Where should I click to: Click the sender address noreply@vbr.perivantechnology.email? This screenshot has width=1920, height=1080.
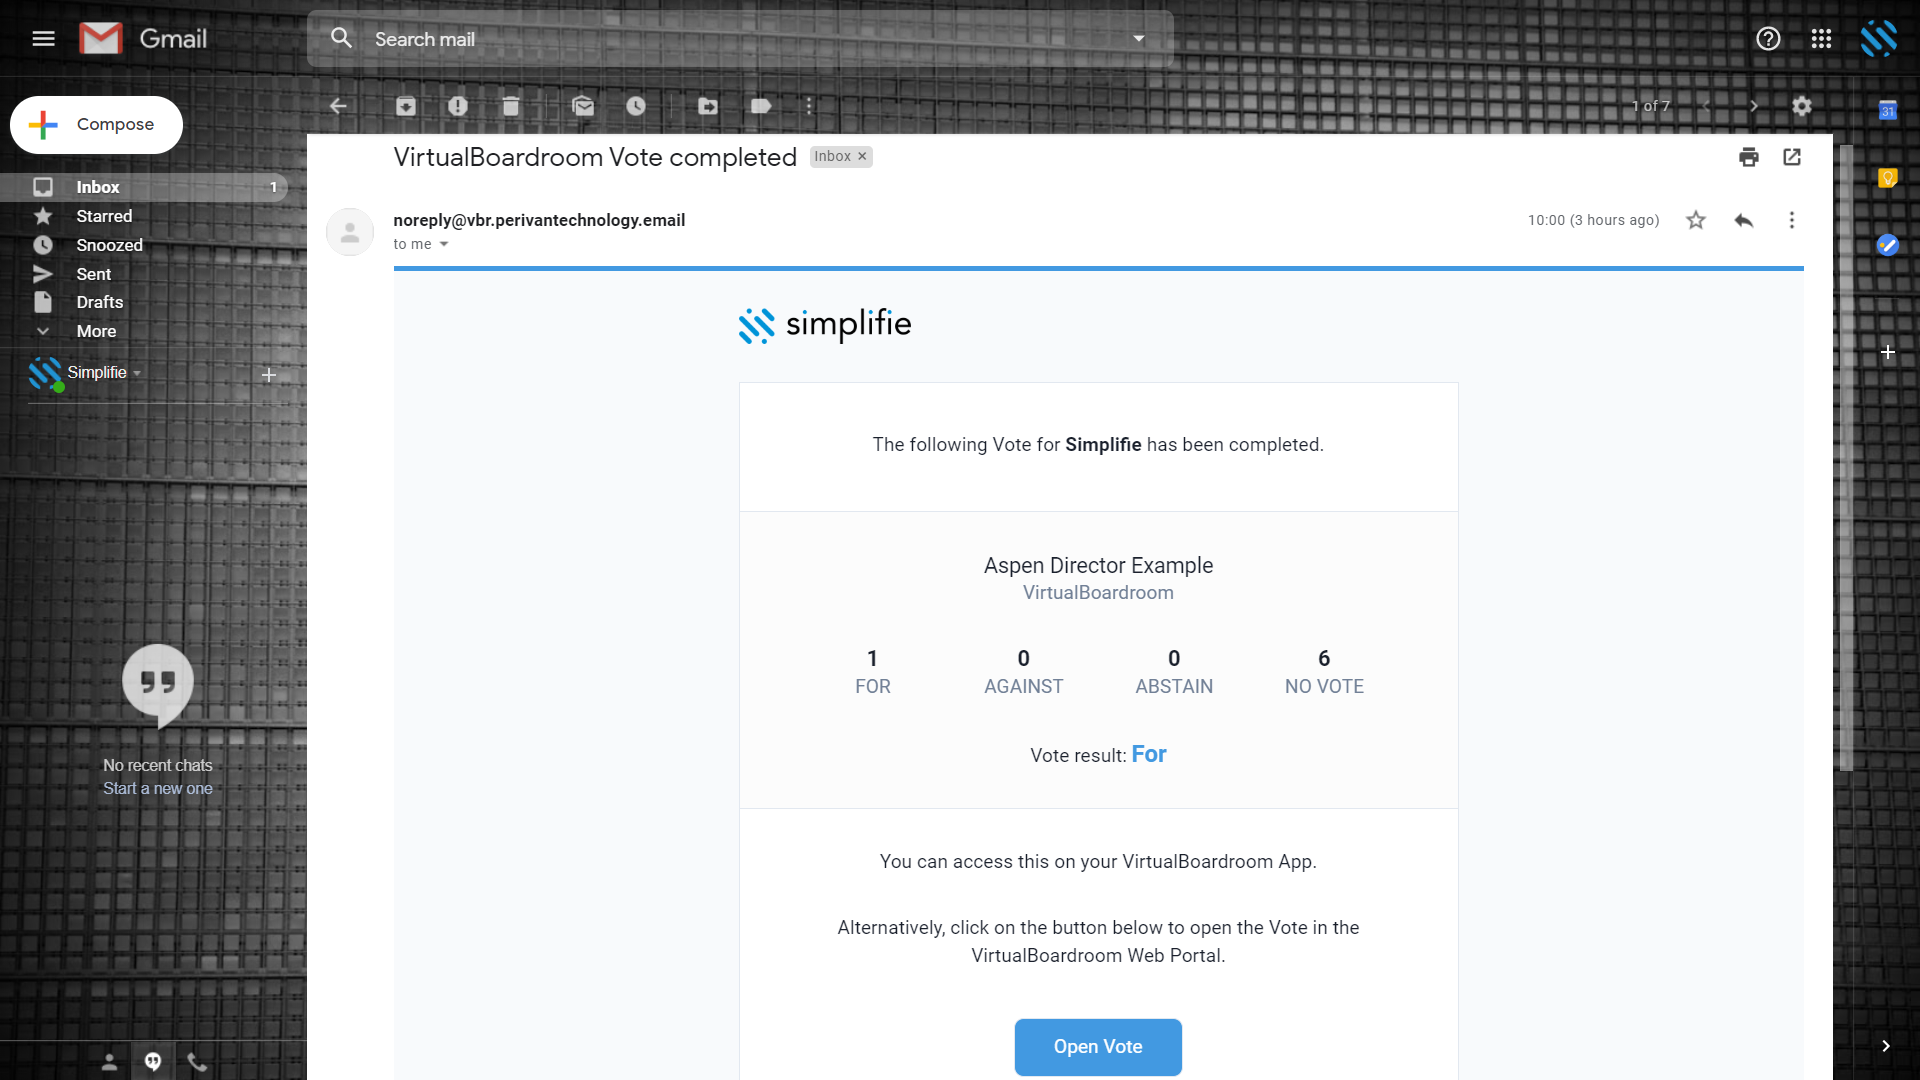click(x=539, y=220)
